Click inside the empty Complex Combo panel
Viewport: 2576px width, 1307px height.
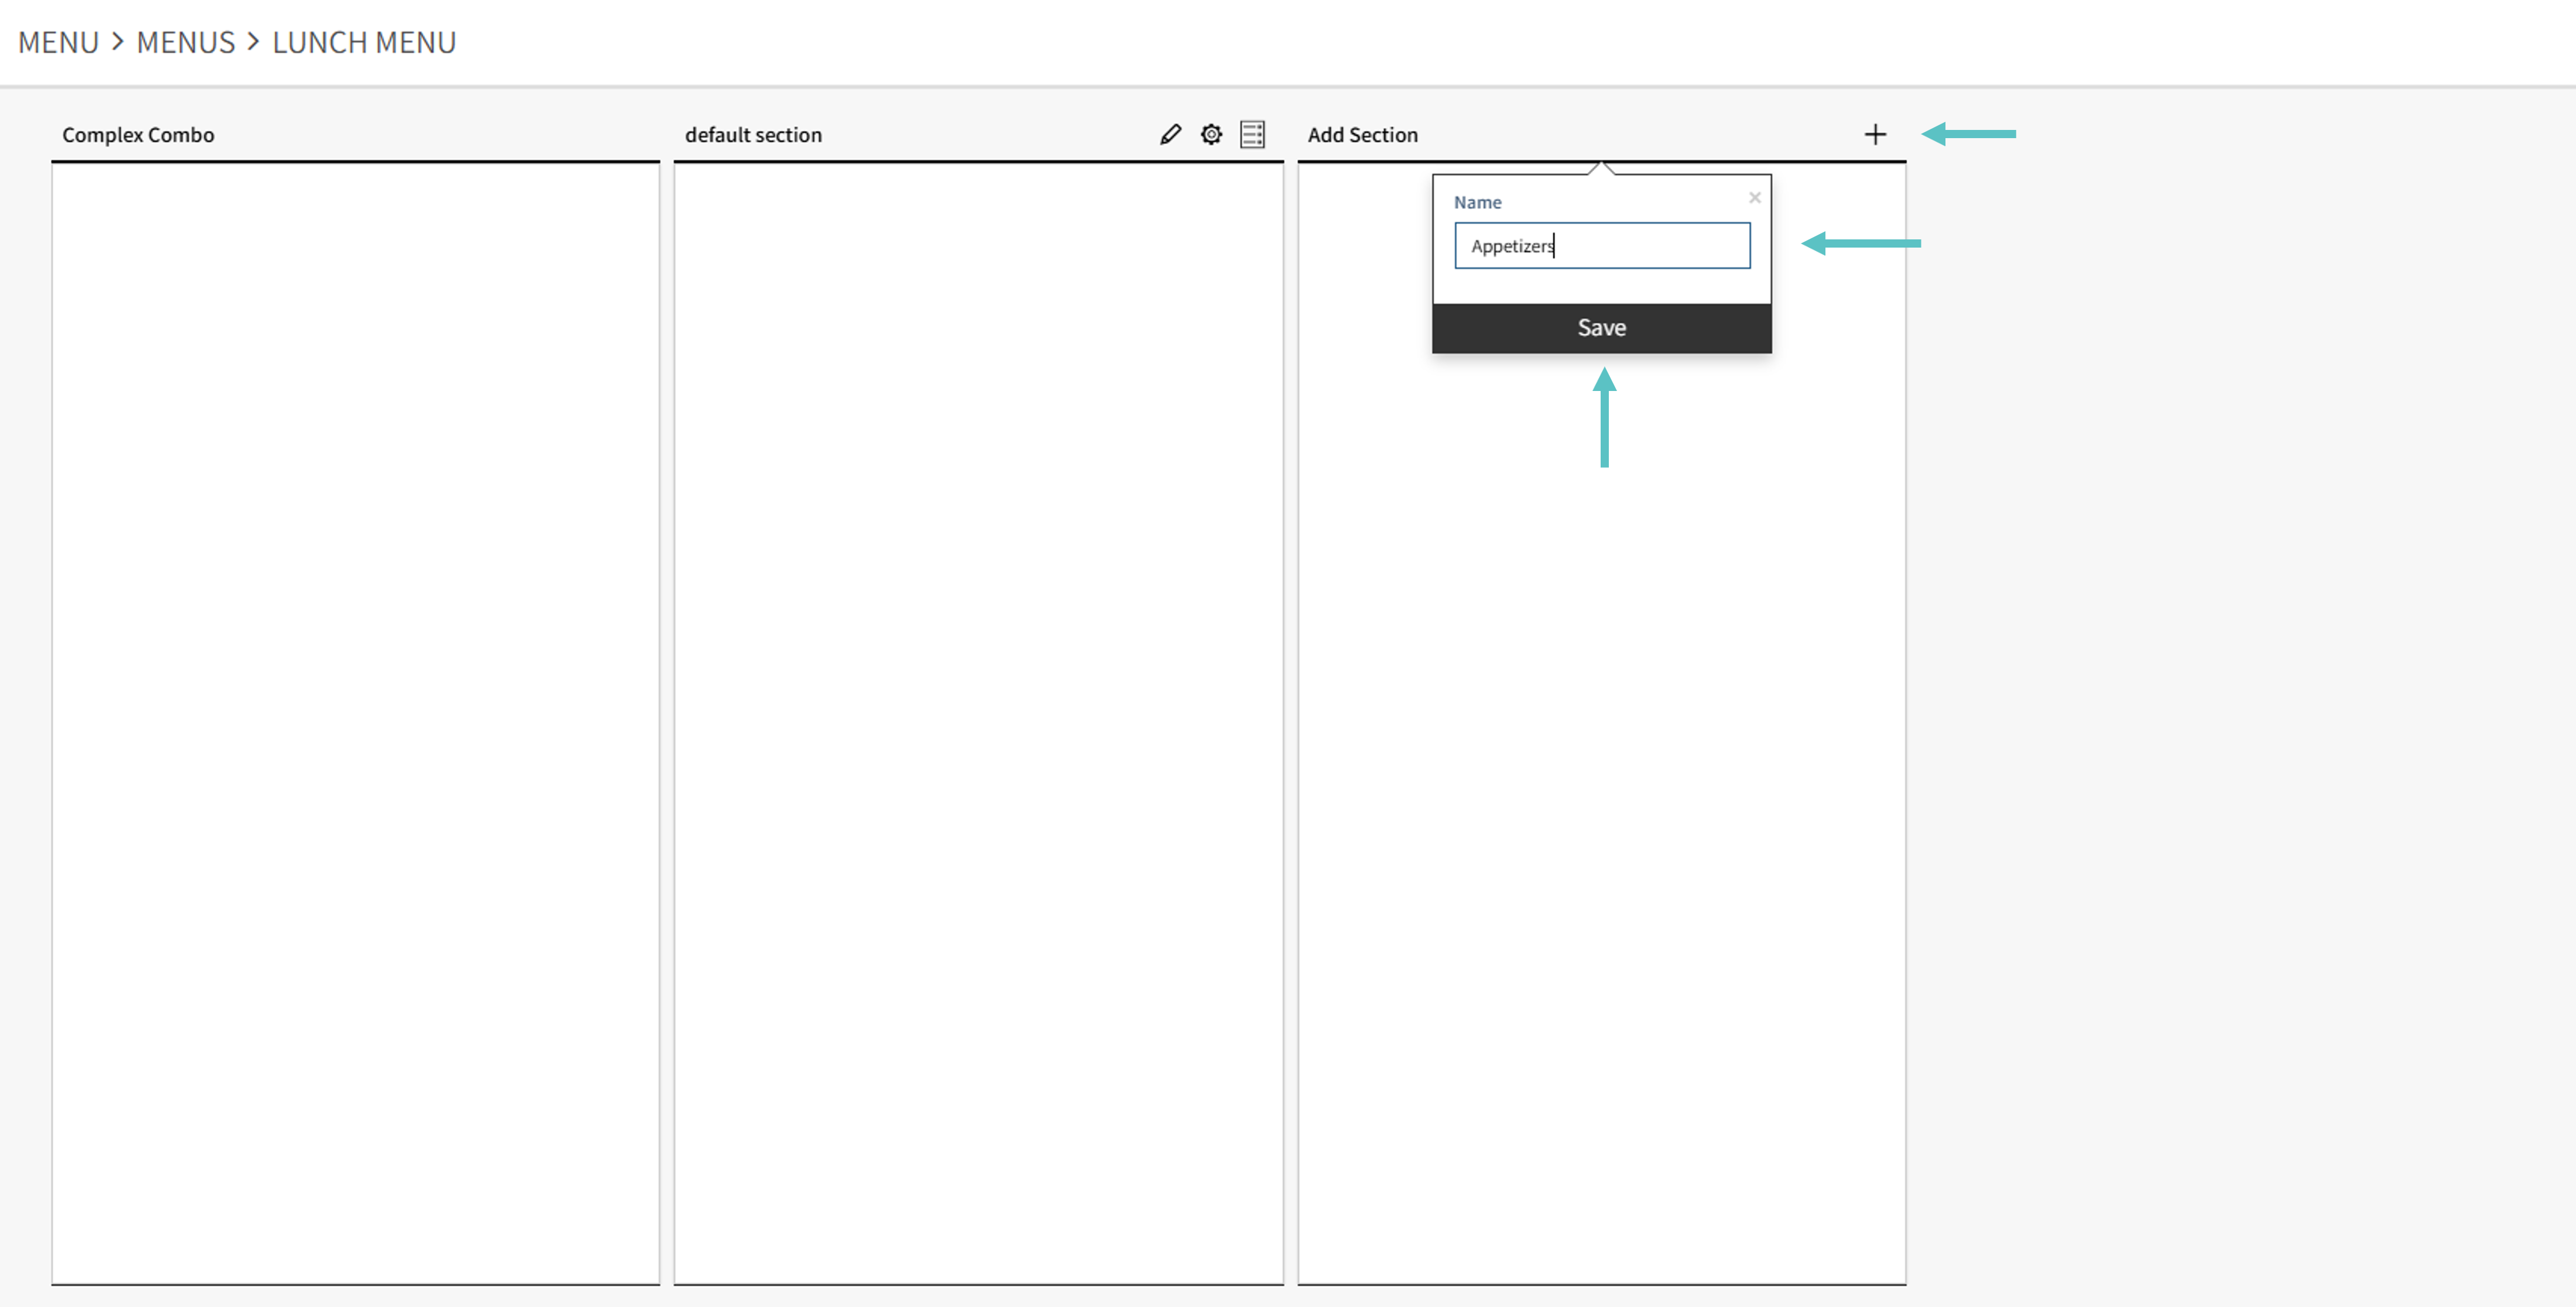355,720
